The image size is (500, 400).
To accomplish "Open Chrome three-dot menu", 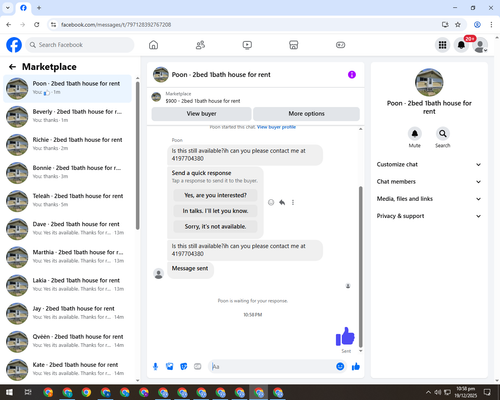I will (x=491, y=25).
